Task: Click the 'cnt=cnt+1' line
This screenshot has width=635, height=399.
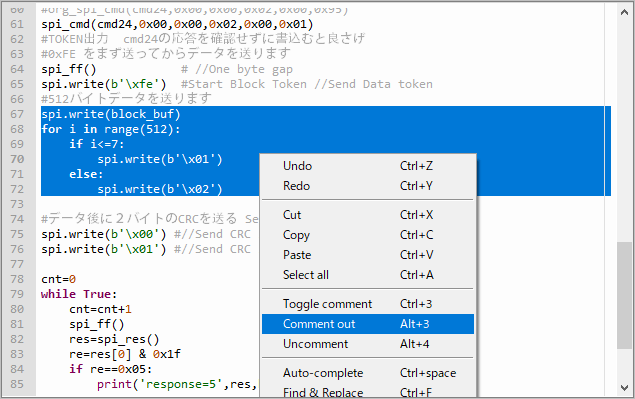Action: click(x=100, y=309)
